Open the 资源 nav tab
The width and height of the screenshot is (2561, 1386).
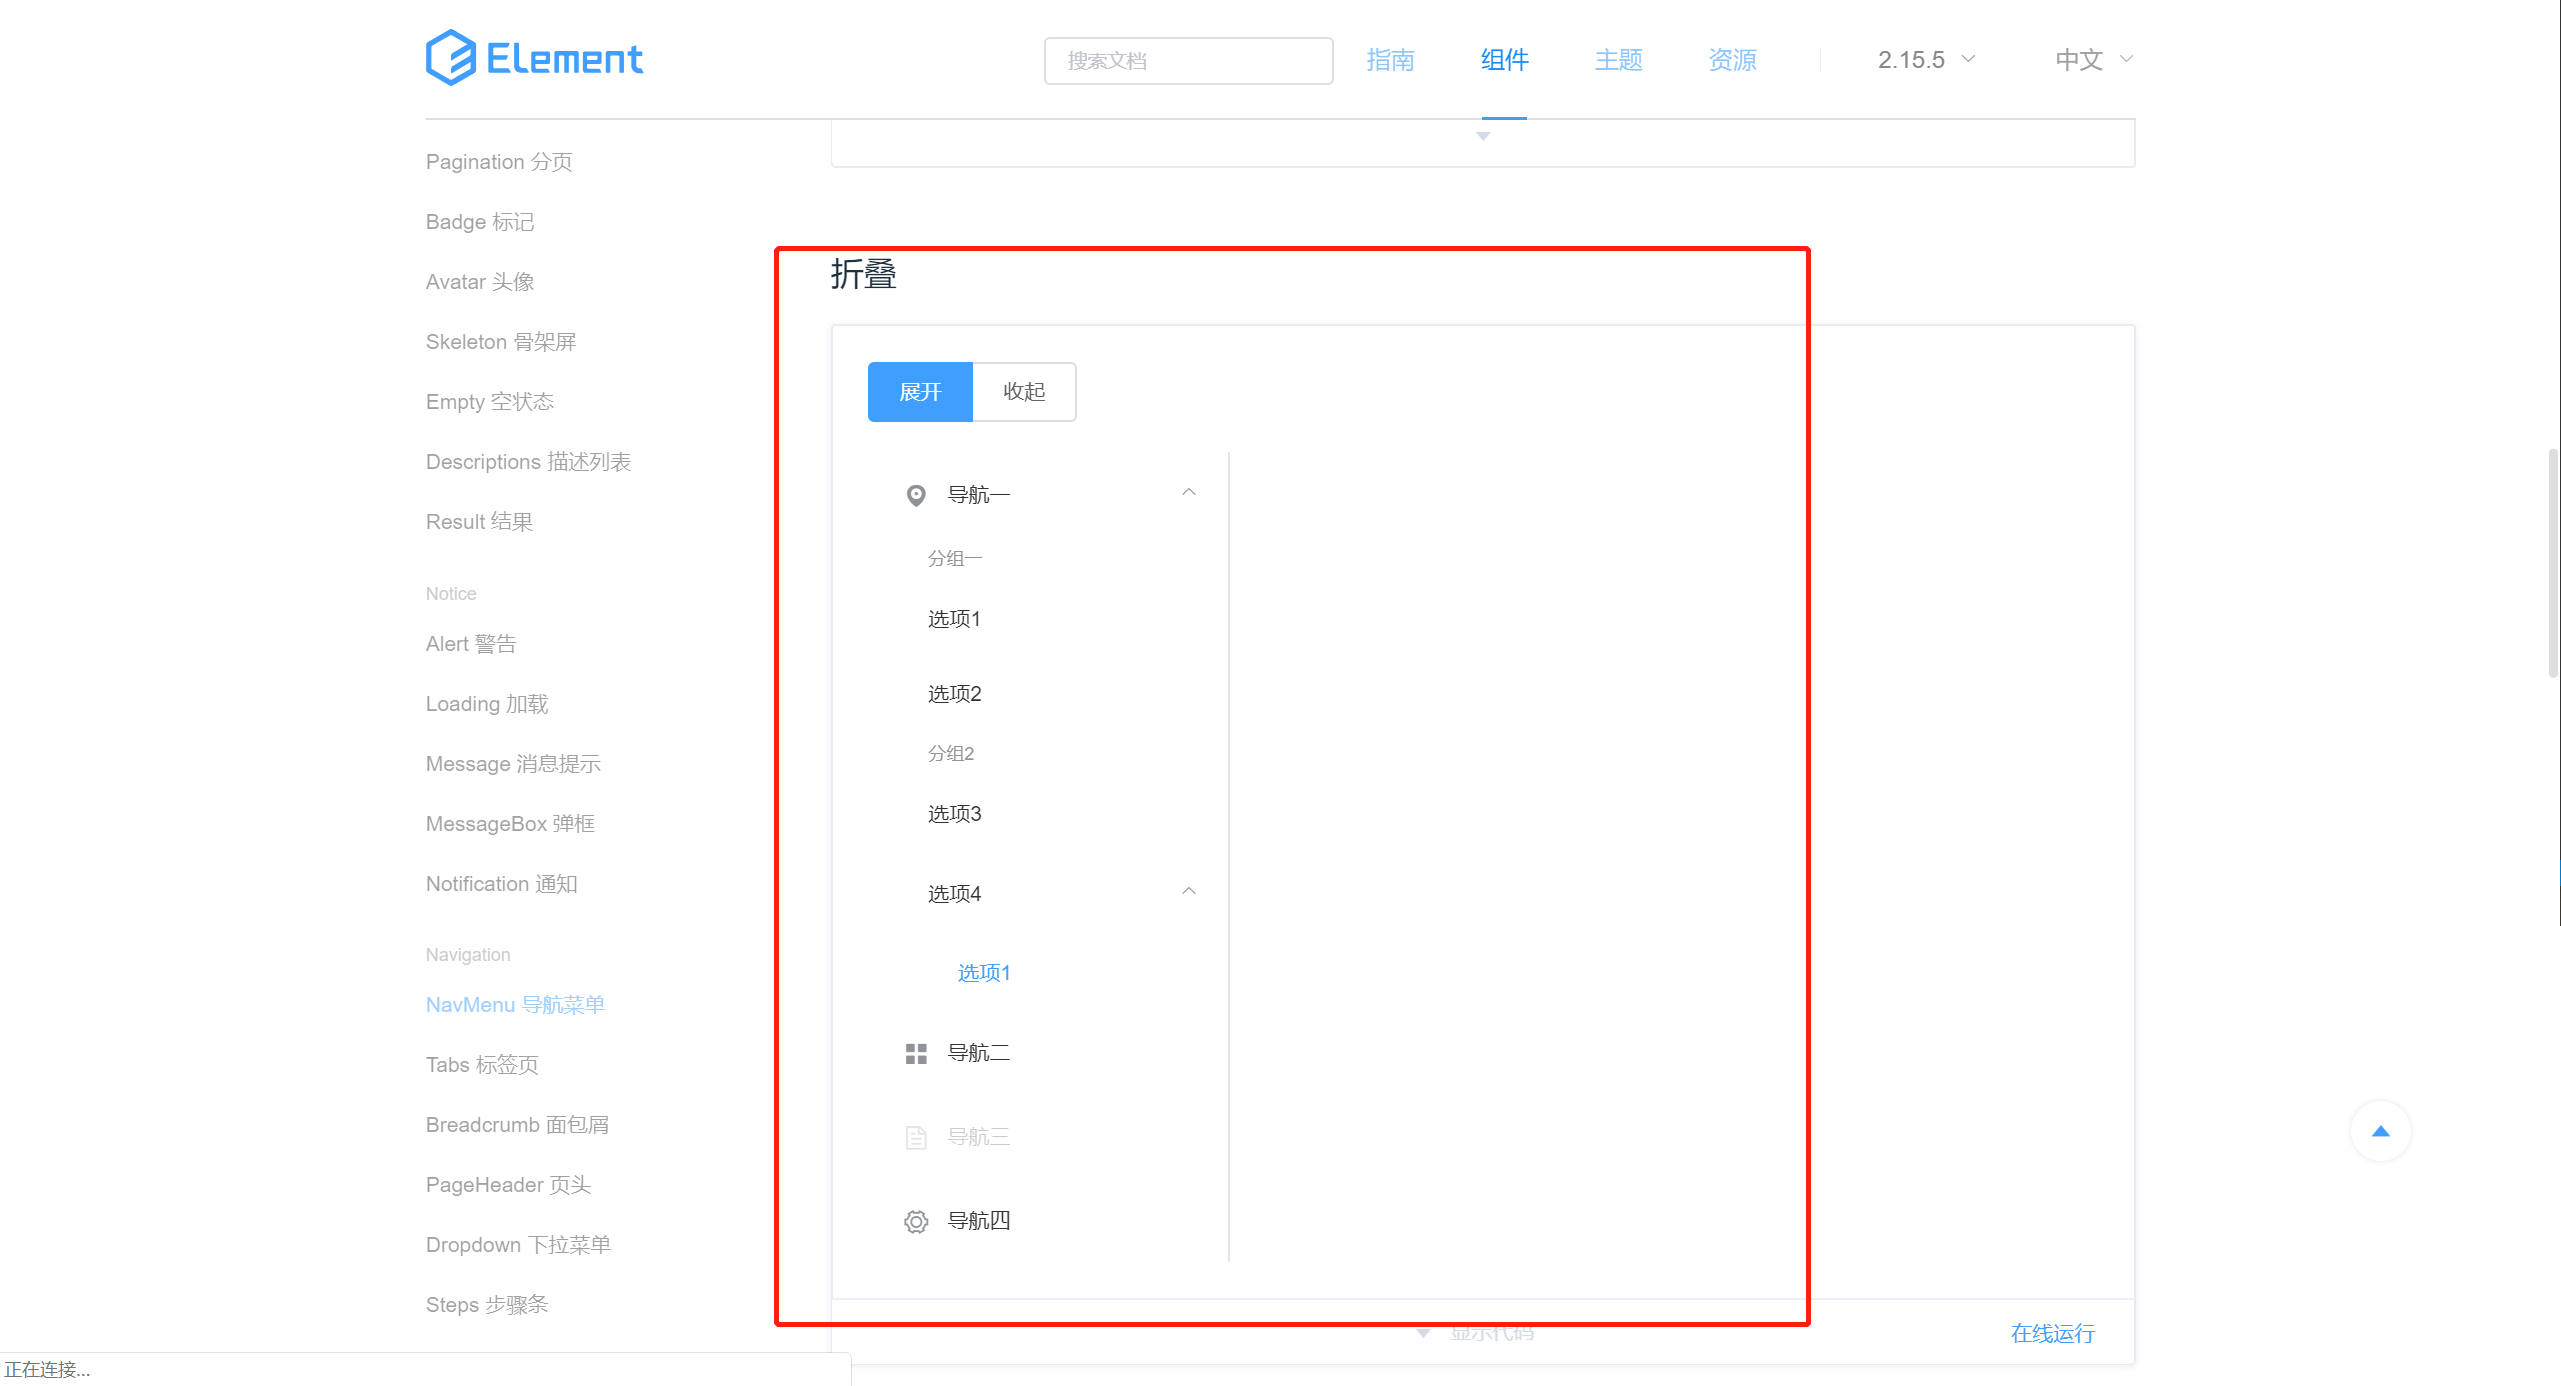1732,60
